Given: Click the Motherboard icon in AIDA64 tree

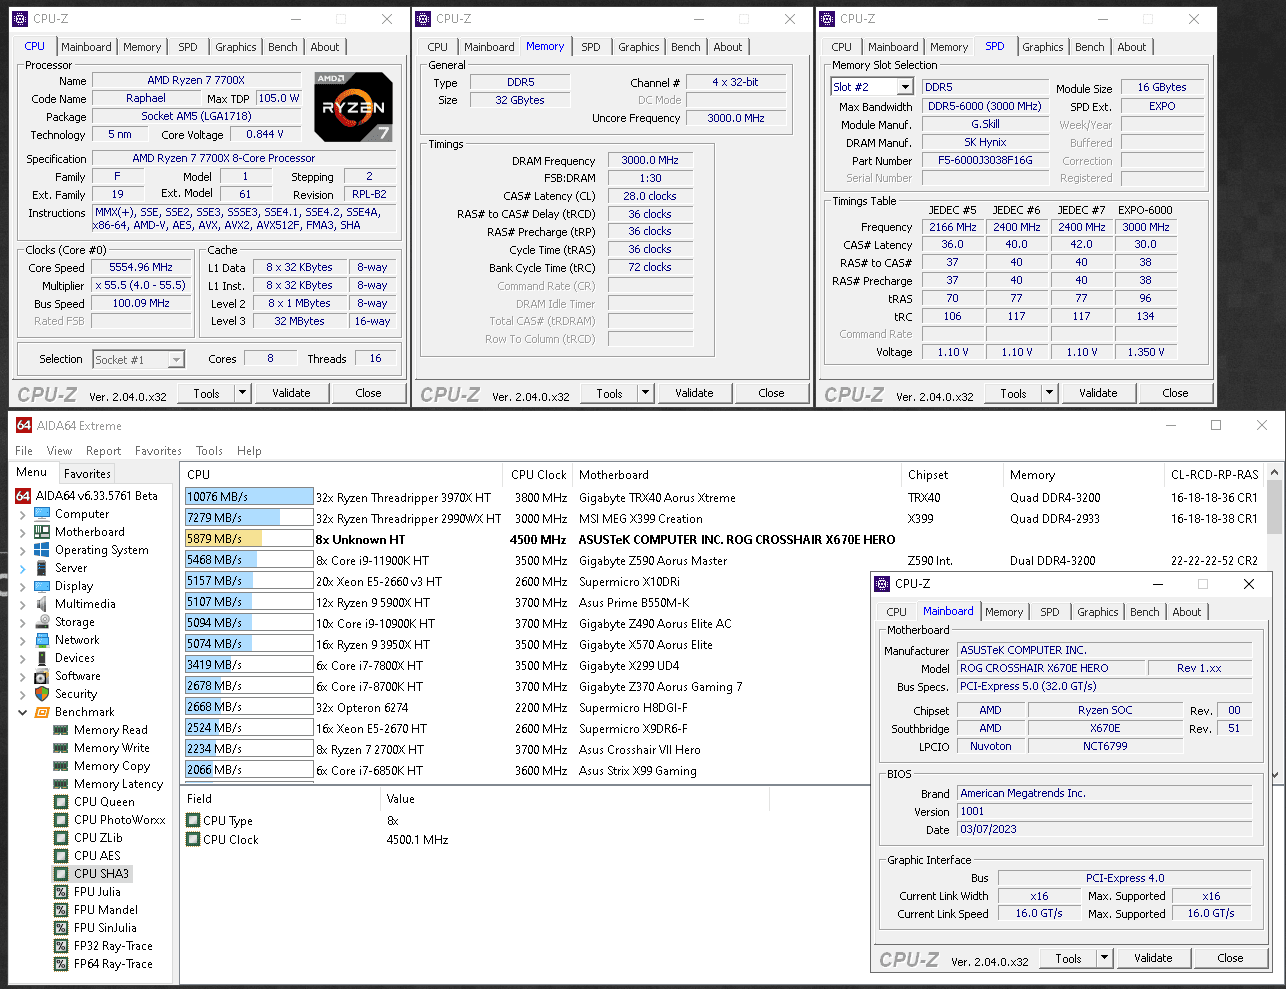Looking at the screenshot, I should pyautogui.click(x=42, y=532).
